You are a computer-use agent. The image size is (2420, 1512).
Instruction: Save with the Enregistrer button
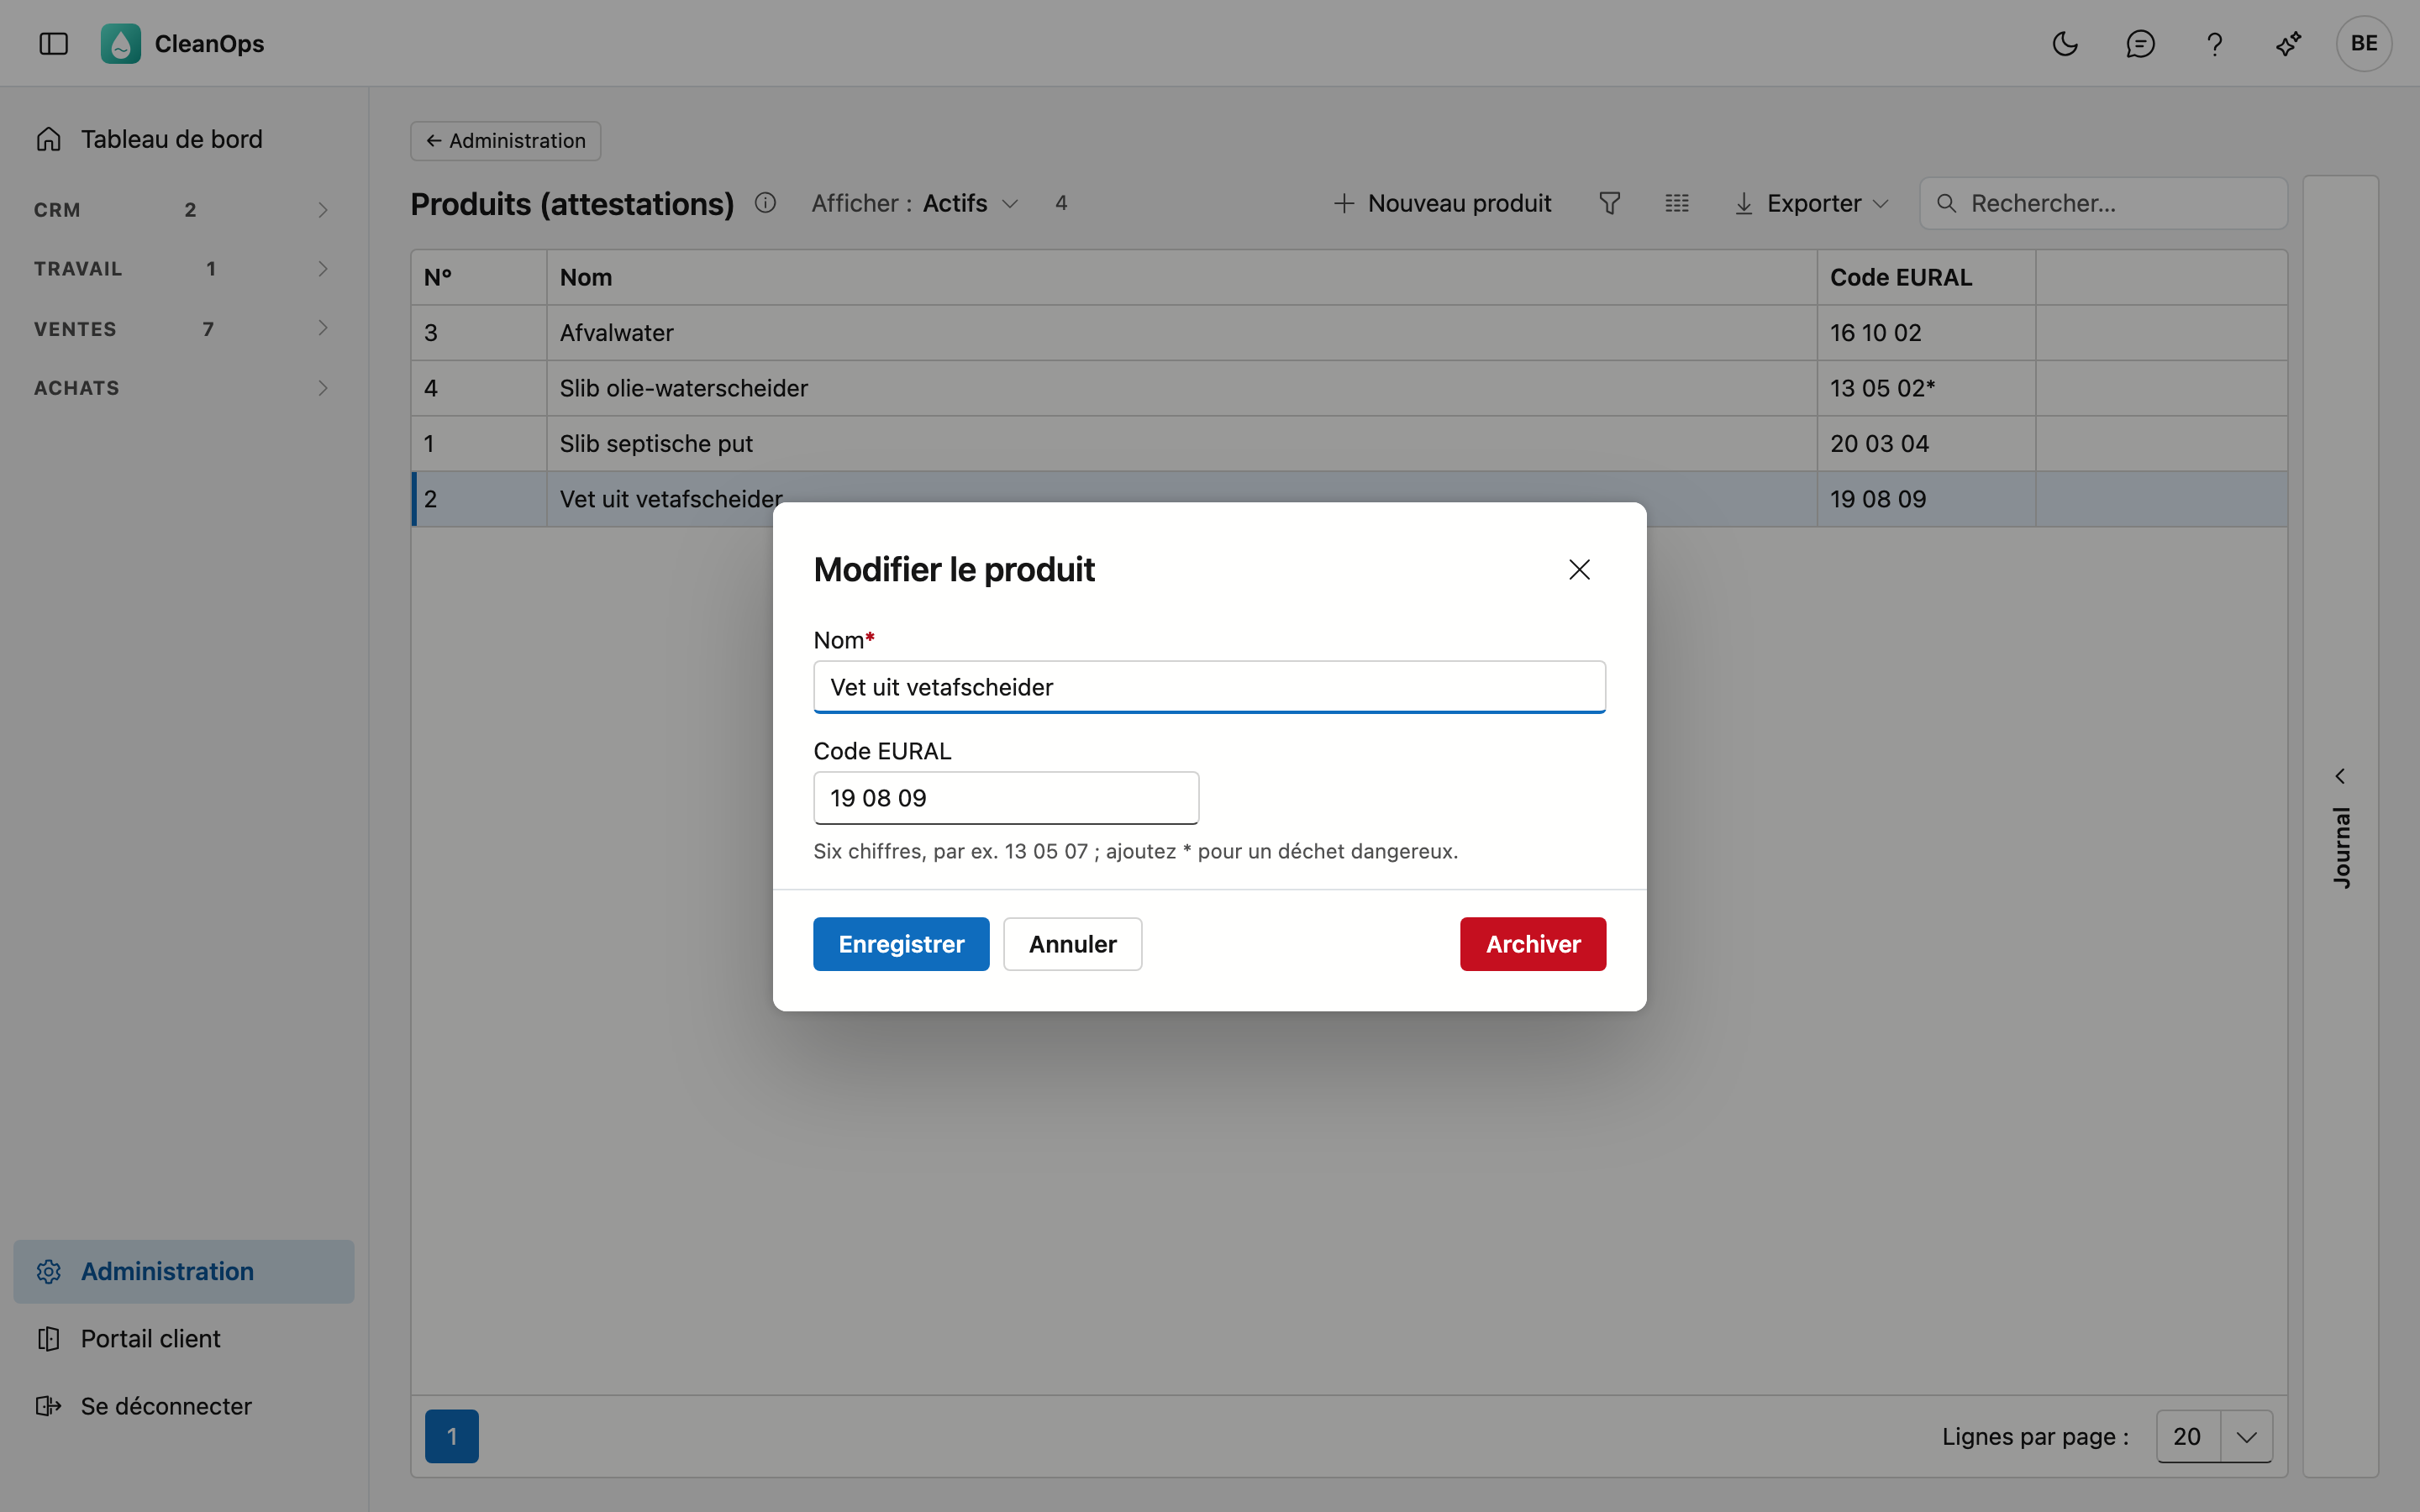(901, 944)
